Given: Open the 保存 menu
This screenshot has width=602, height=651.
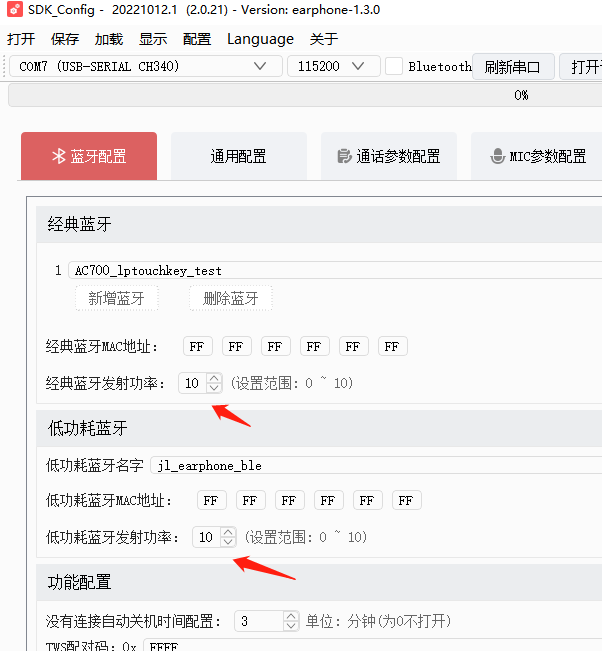Looking at the screenshot, I should [65, 39].
